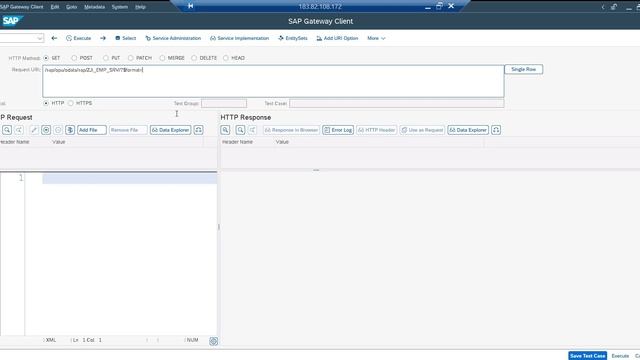
Task: Open the Metadata menu
Action: pyautogui.click(x=94, y=7)
